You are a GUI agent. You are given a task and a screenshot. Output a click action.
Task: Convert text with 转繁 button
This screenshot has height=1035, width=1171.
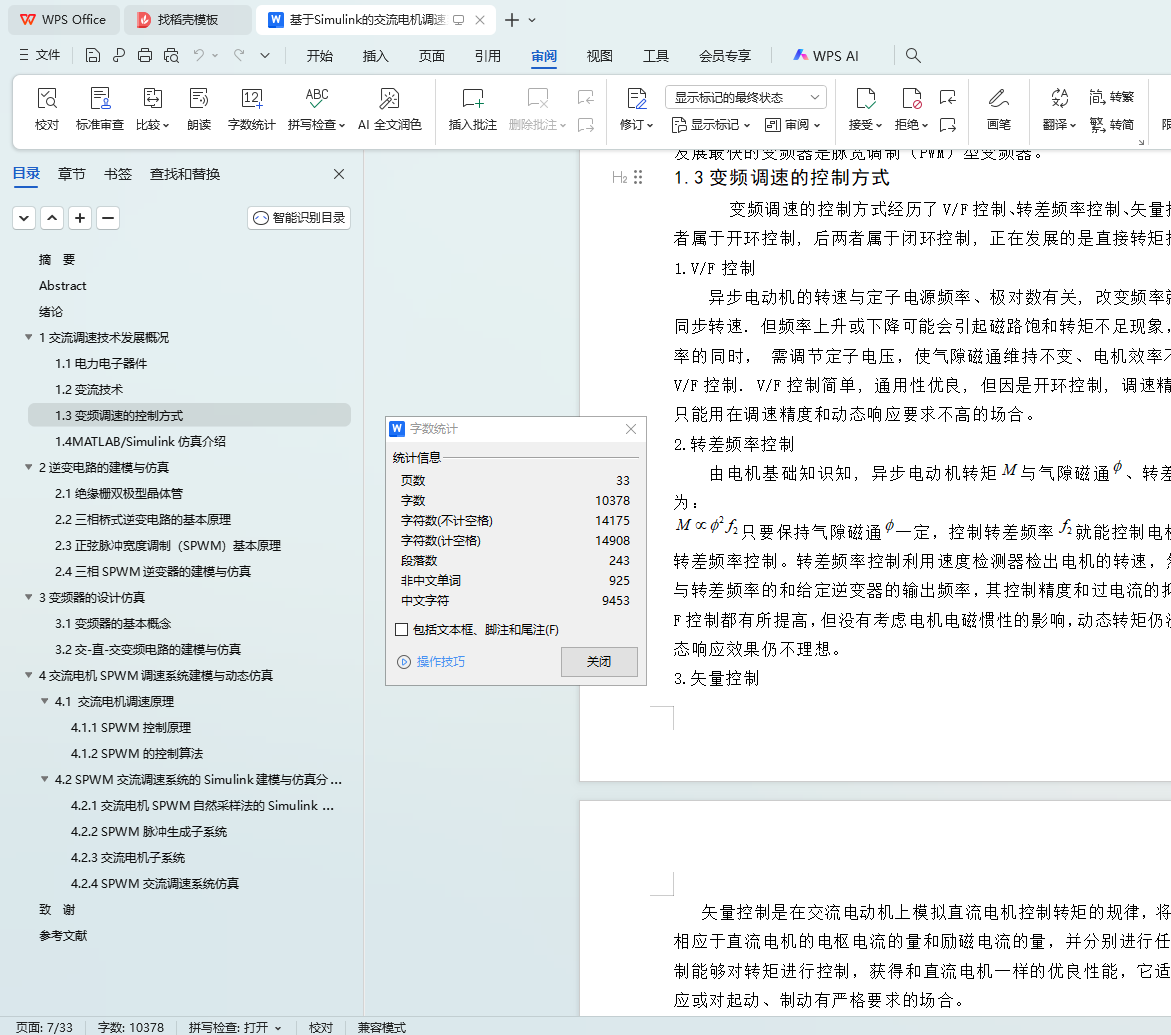(x=1111, y=97)
